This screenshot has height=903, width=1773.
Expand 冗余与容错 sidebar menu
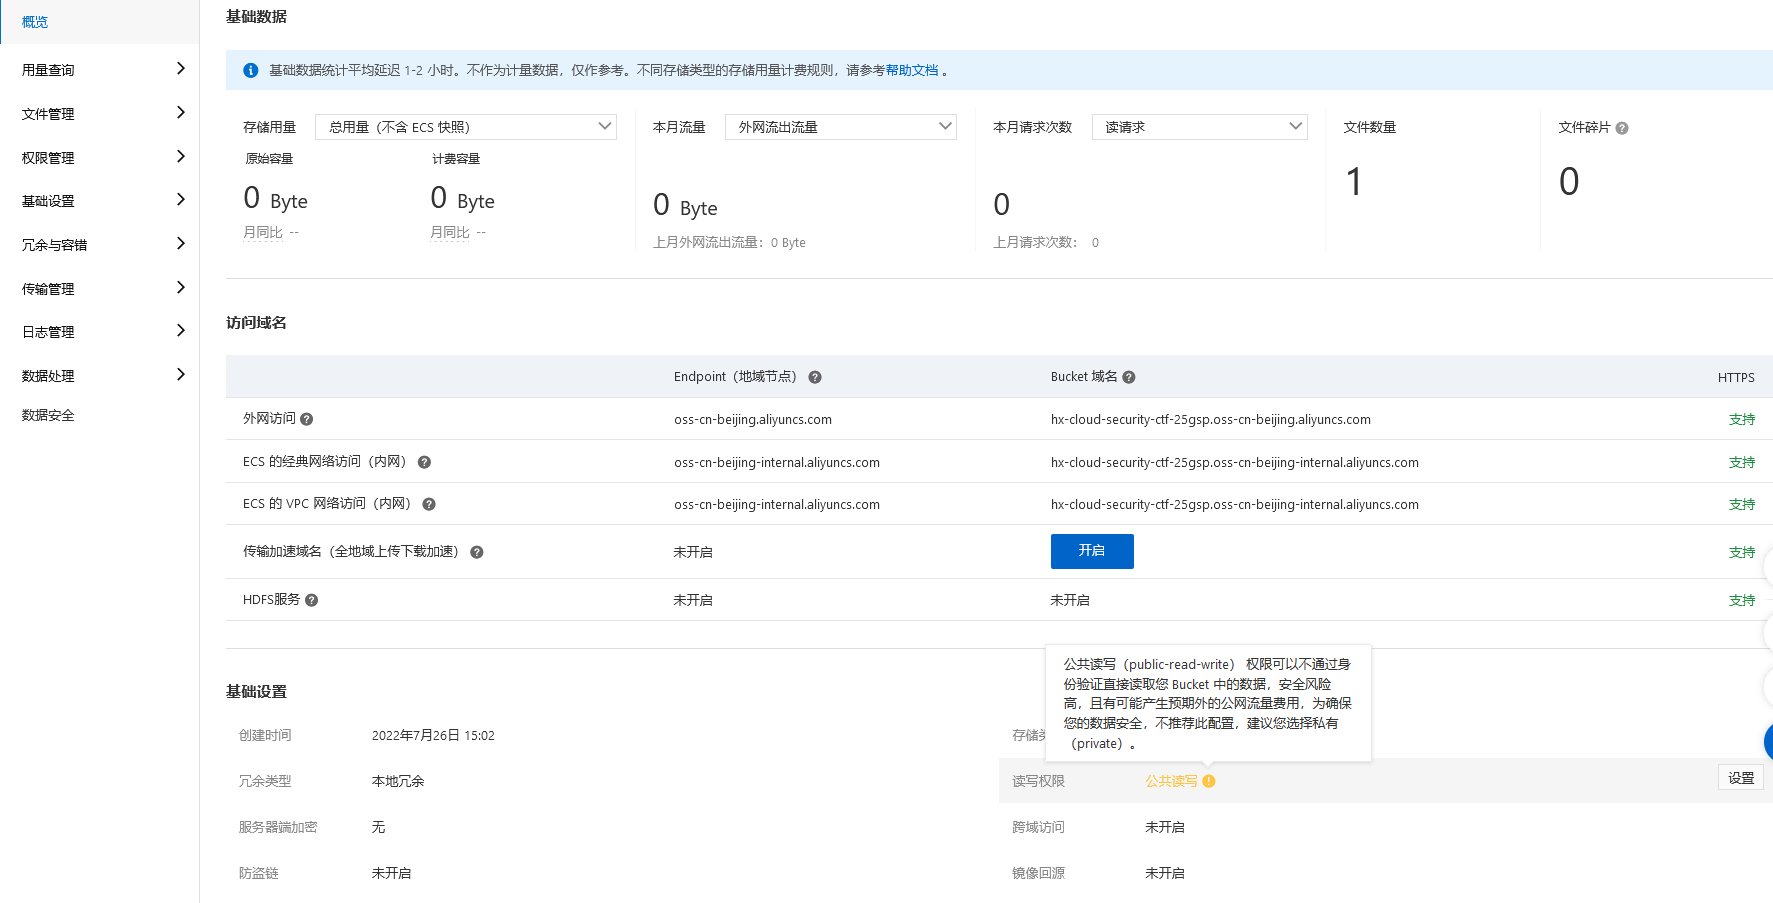coord(100,244)
